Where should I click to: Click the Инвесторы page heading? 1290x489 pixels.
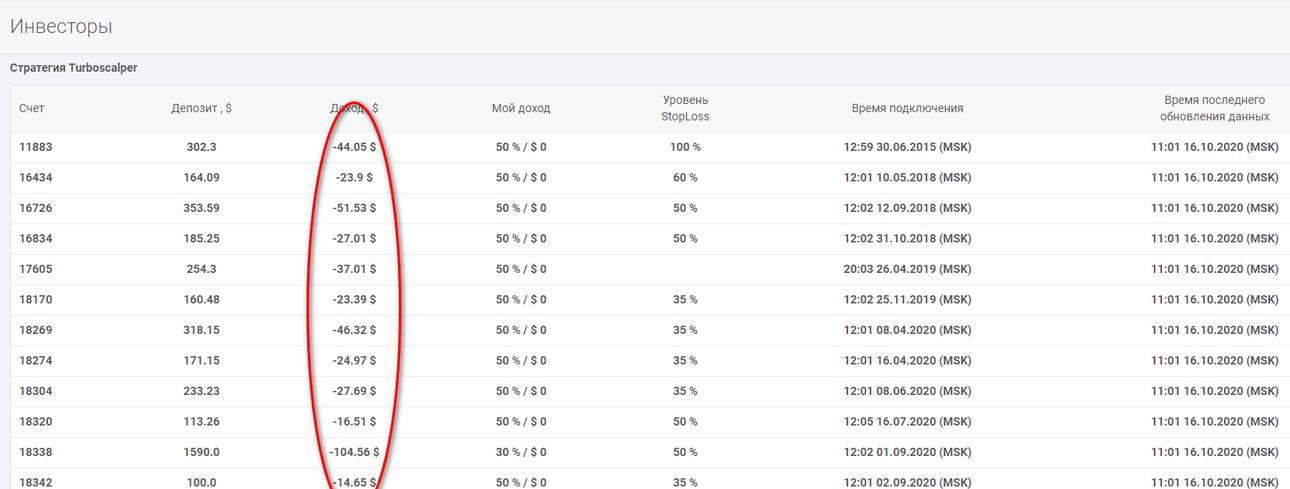(61, 27)
